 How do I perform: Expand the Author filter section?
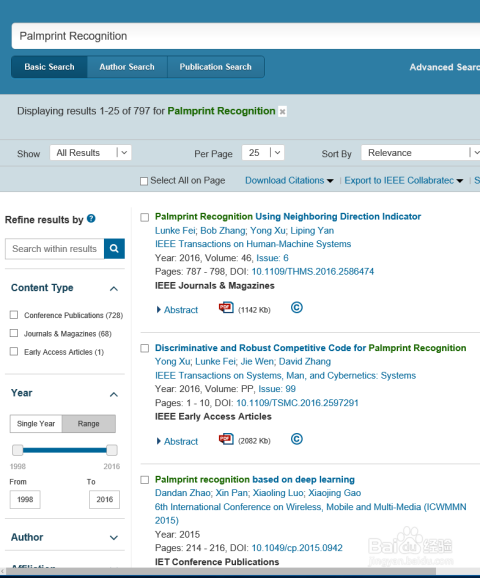[65, 537]
